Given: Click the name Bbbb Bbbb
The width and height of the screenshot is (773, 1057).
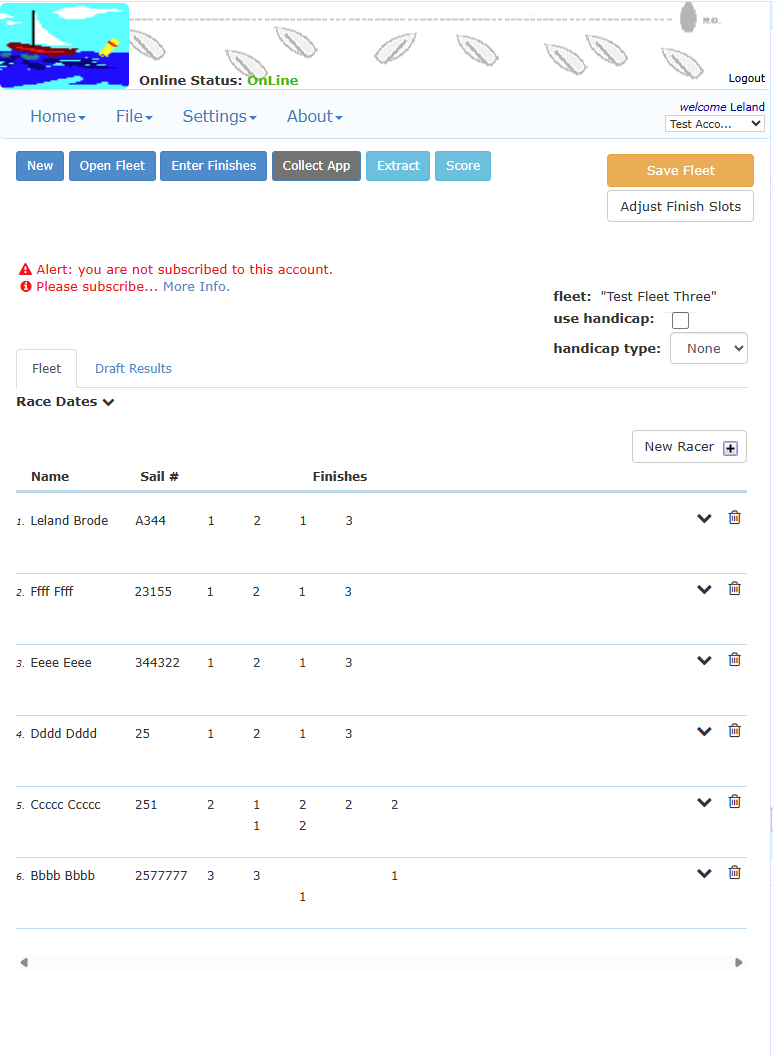Looking at the screenshot, I should click(x=63, y=876).
